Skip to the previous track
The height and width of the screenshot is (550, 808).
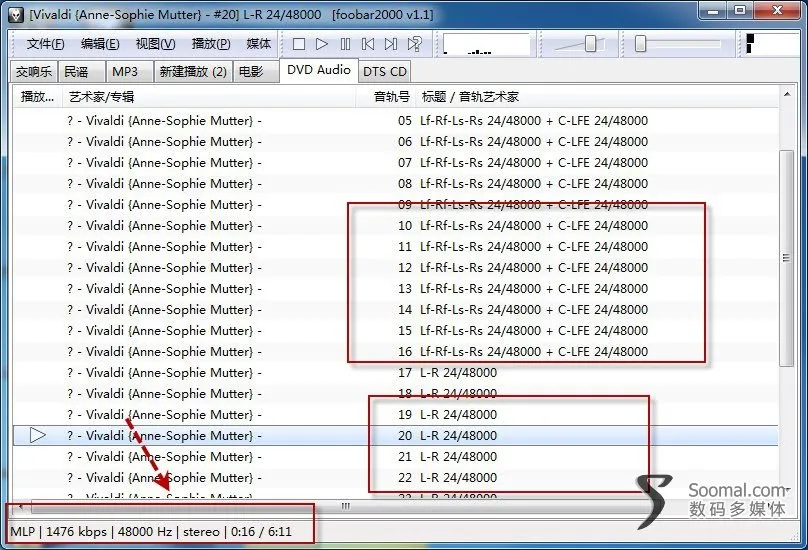[x=368, y=44]
